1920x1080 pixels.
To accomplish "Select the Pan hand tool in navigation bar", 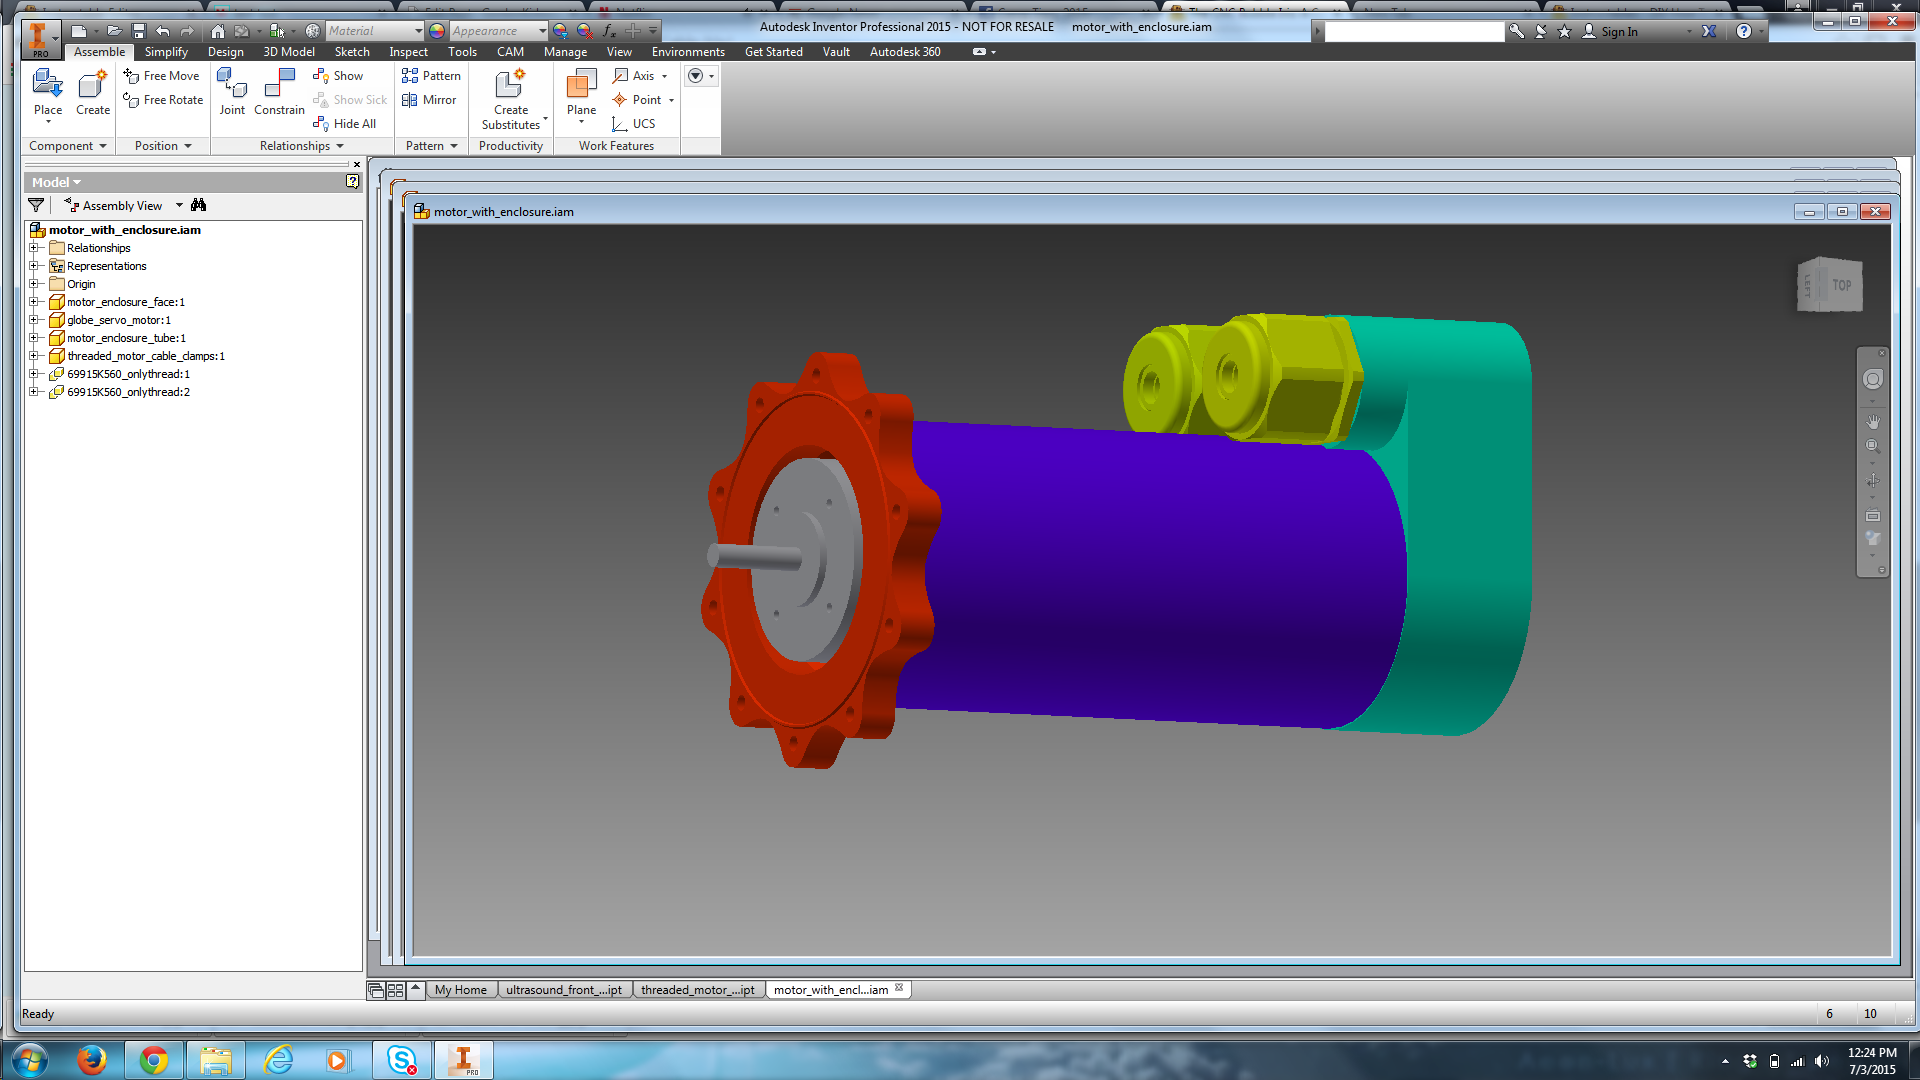I will [x=1873, y=422].
